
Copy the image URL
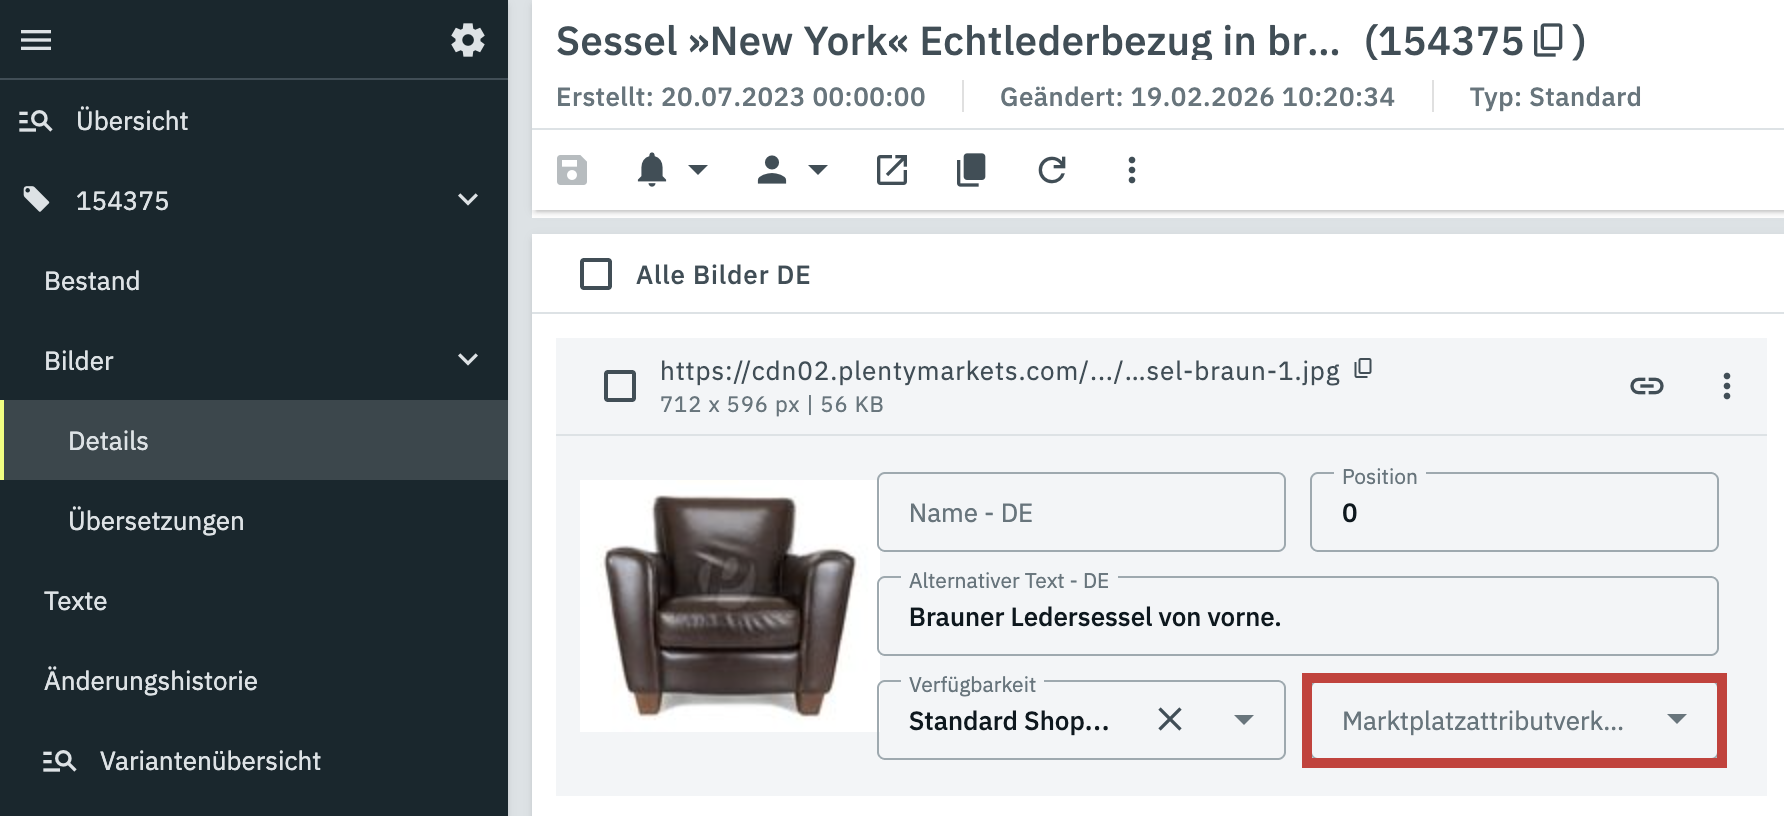tap(1363, 369)
